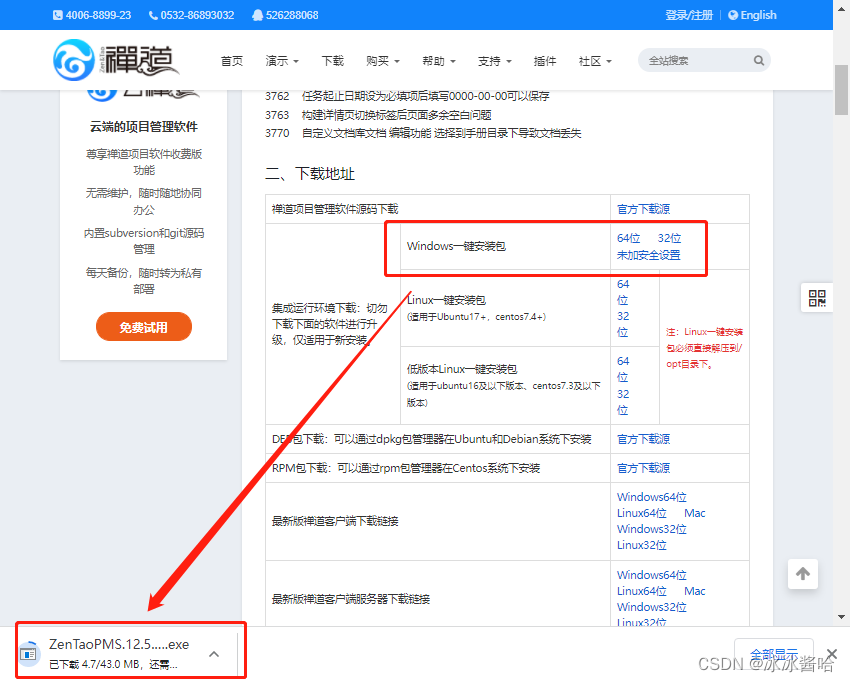Click the 登录/注册 link
This screenshot has width=850, height=682.
tap(689, 15)
